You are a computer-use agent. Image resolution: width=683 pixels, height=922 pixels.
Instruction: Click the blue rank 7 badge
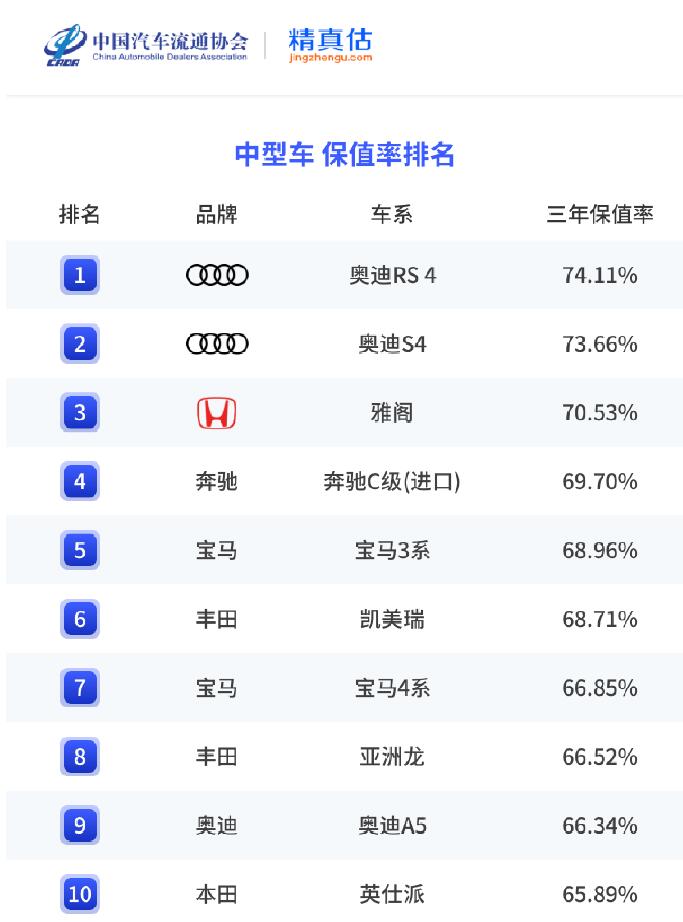click(x=80, y=688)
